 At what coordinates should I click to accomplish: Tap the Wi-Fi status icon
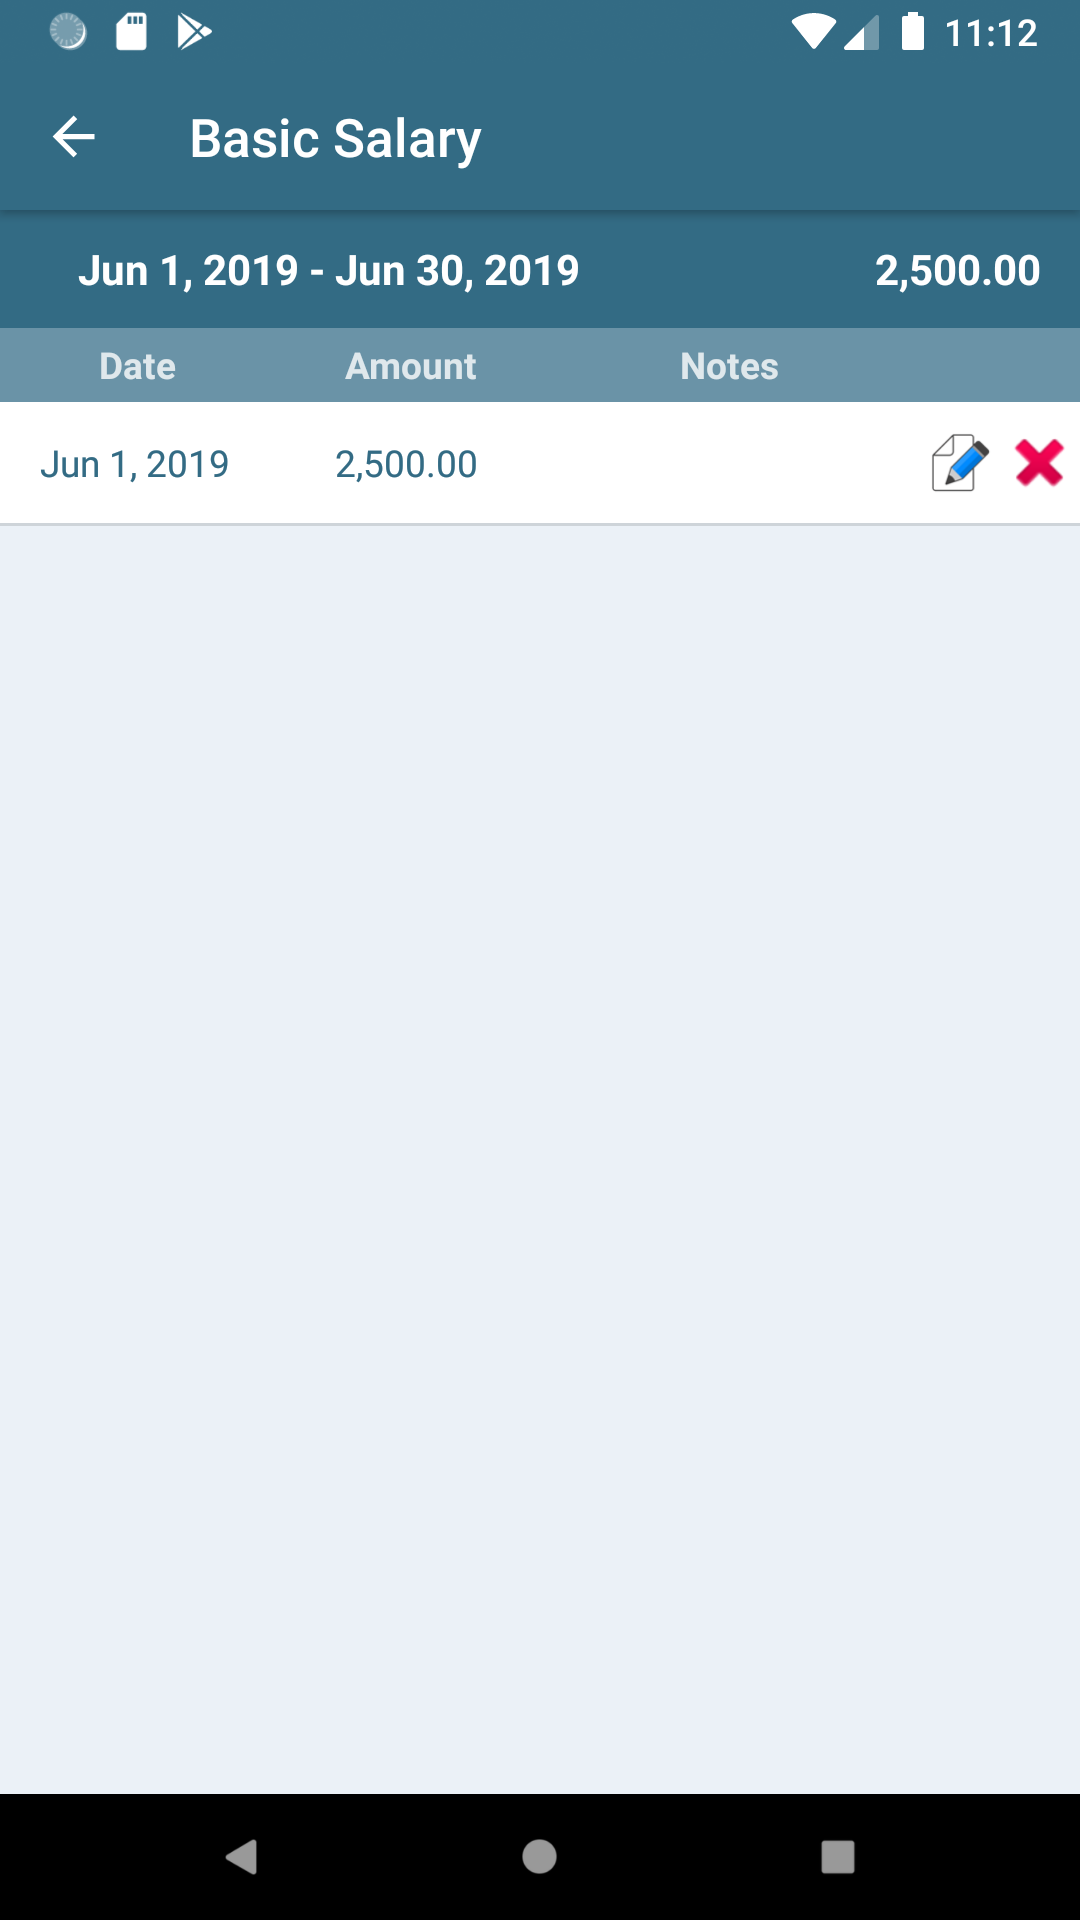(x=813, y=32)
